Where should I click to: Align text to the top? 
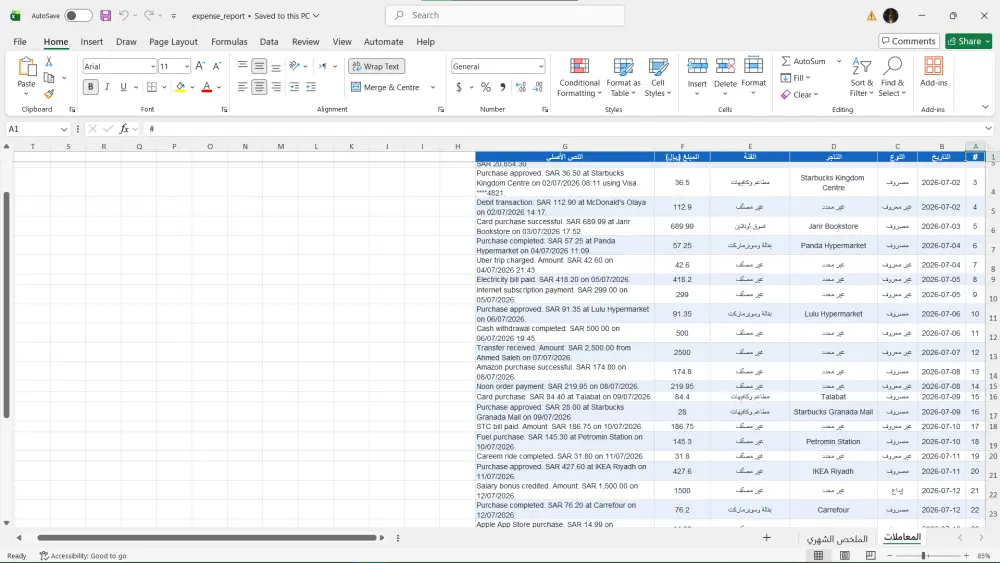click(242, 66)
